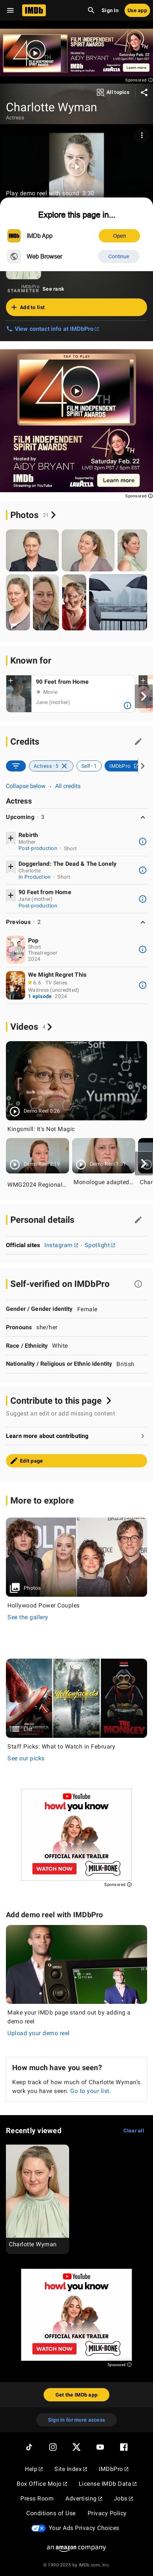Share this page via share icon
This screenshot has height=2576, width=153.
click(x=144, y=92)
